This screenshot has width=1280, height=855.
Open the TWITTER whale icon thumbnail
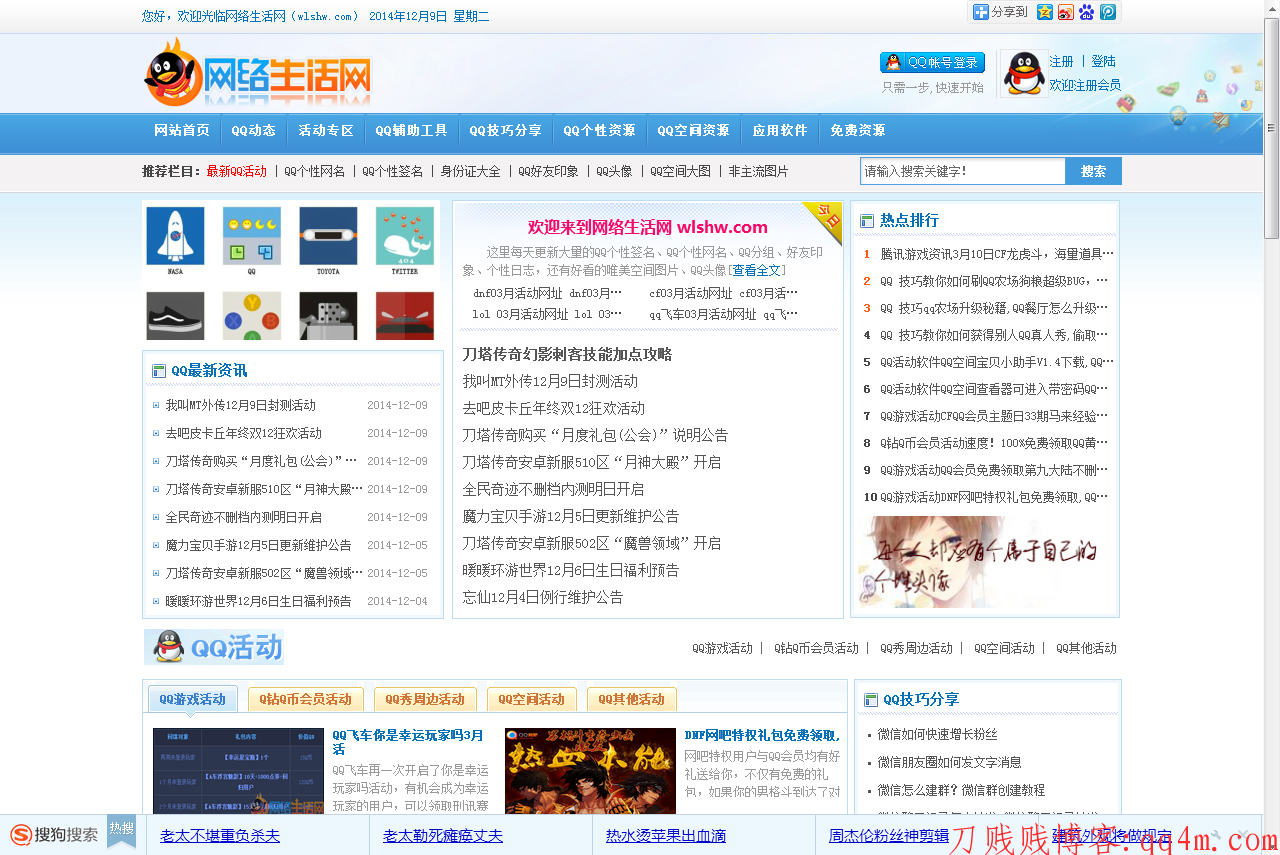tap(405, 241)
